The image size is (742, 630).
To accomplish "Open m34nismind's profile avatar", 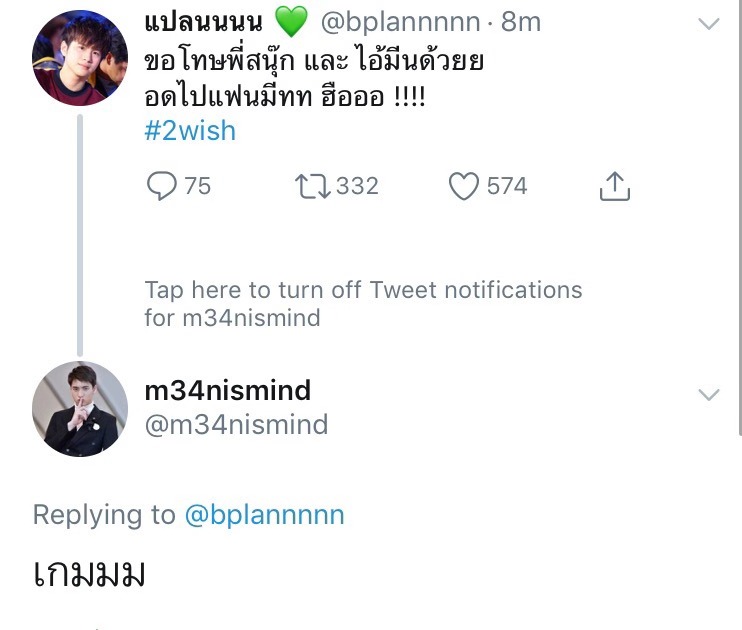I will coord(80,409).
